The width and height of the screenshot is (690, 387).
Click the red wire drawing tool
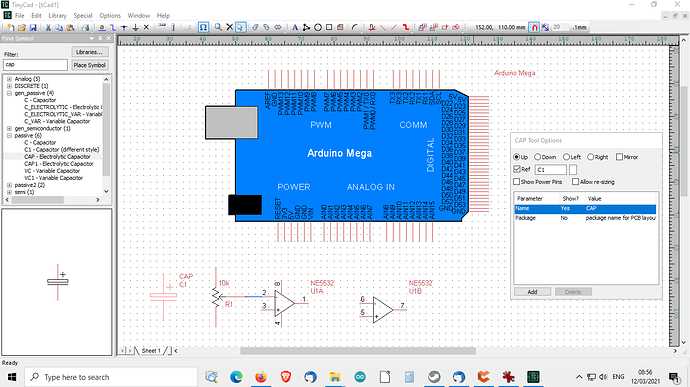pyautogui.click(x=406, y=27)
